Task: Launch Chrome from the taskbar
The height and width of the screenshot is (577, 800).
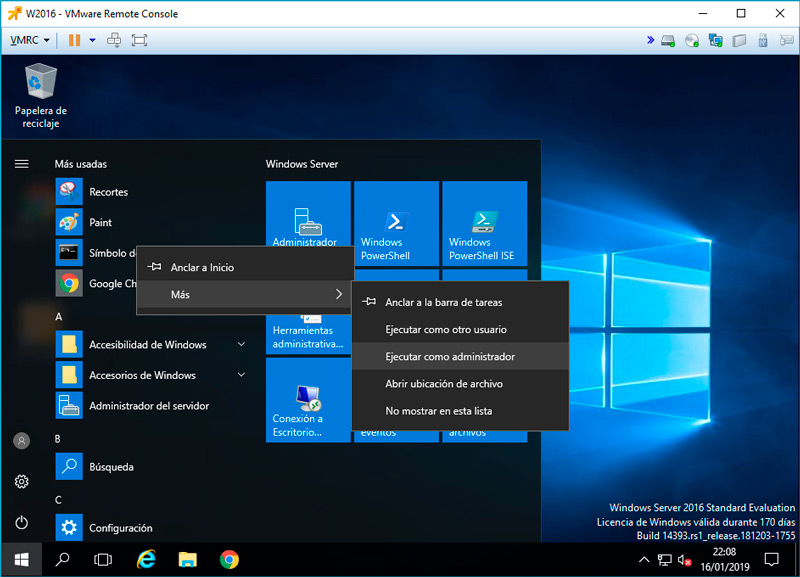Action: (230, 560)
